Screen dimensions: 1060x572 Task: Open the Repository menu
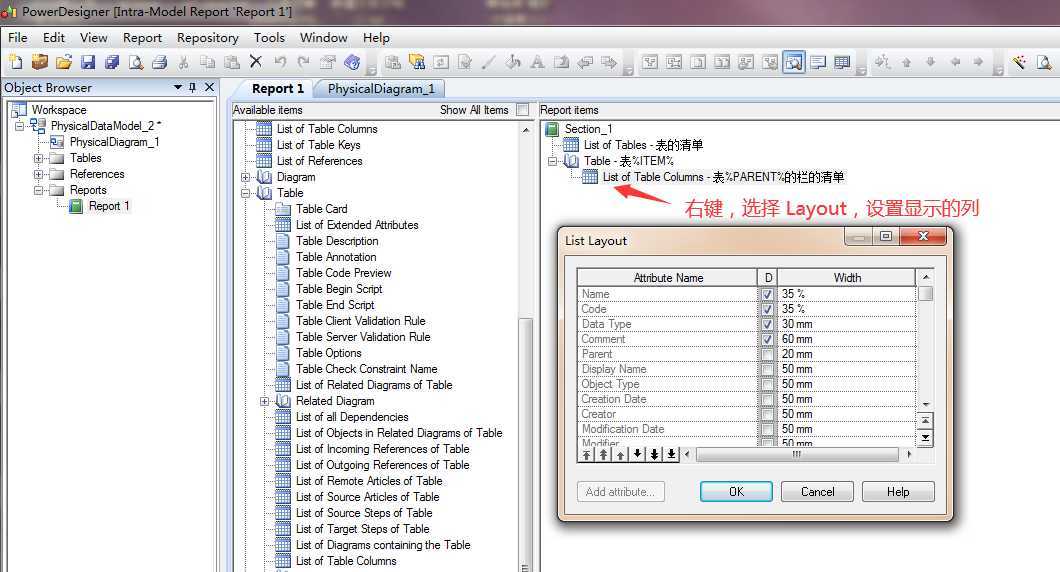208,38
